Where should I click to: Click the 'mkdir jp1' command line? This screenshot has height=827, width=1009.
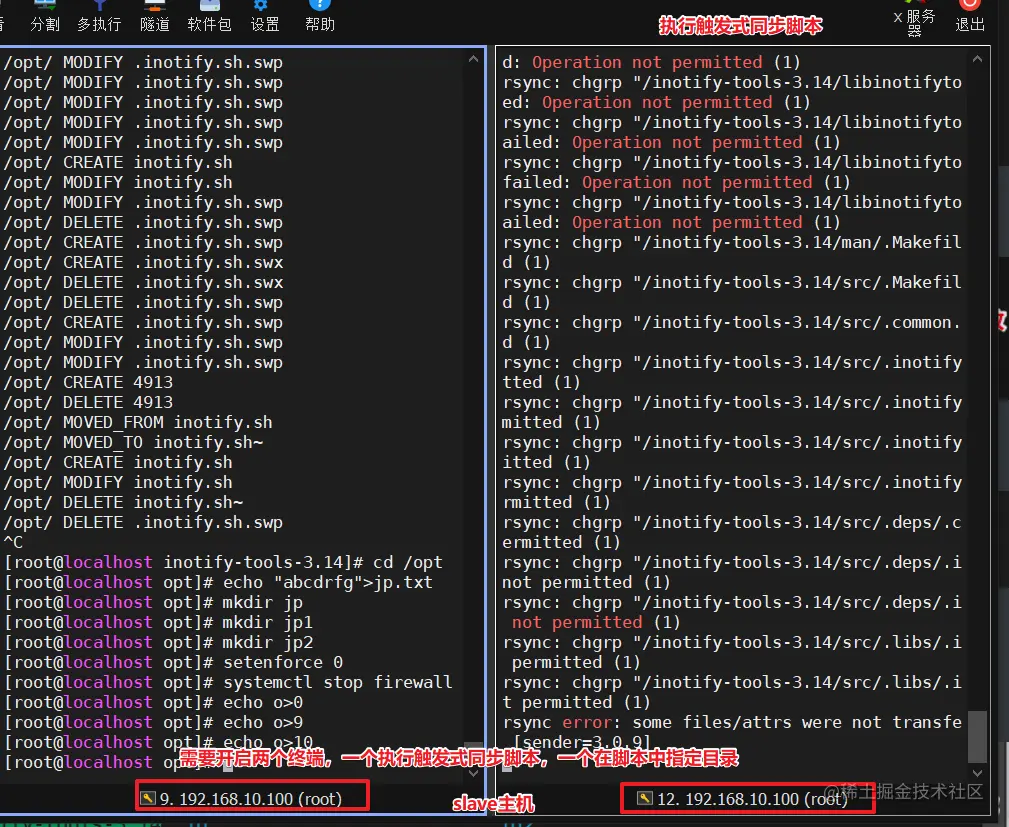click(158, 622)
